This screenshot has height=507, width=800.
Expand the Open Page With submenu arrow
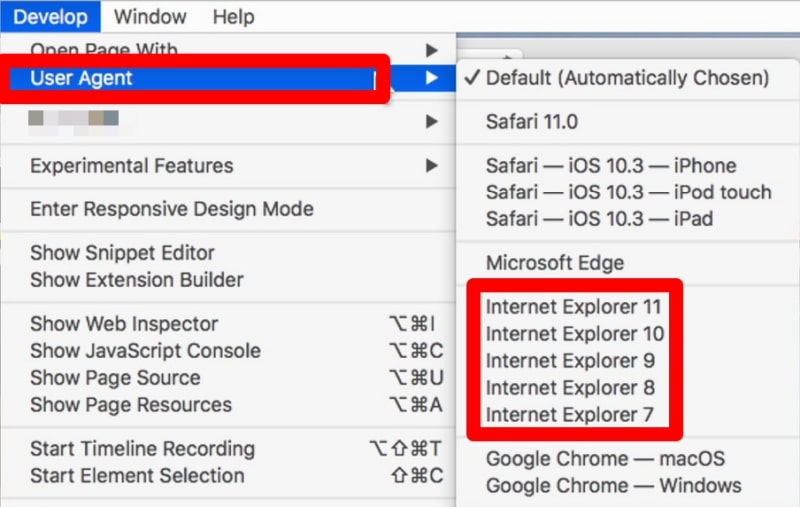[x=432, y=50]
